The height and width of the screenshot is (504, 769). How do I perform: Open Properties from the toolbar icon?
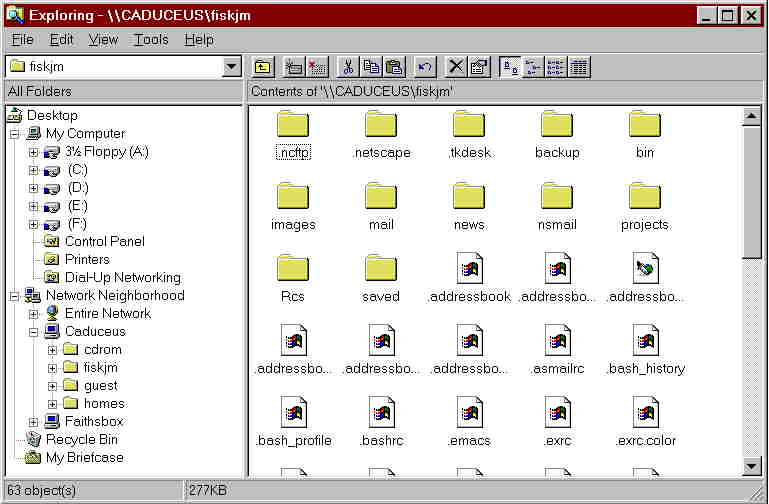tap(479, 67)
